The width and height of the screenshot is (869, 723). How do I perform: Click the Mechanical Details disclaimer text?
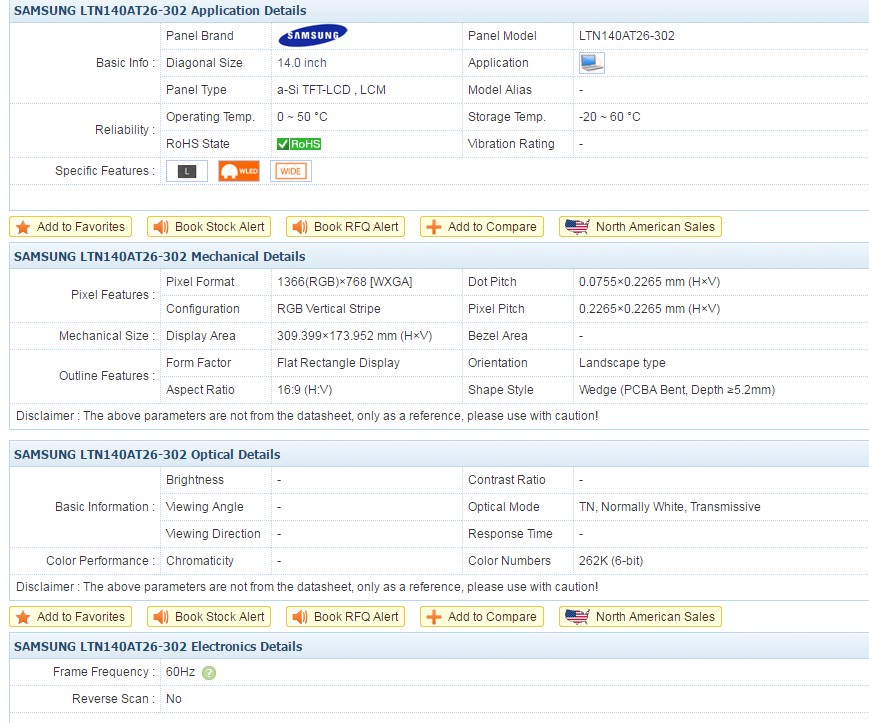pos(307,416)
